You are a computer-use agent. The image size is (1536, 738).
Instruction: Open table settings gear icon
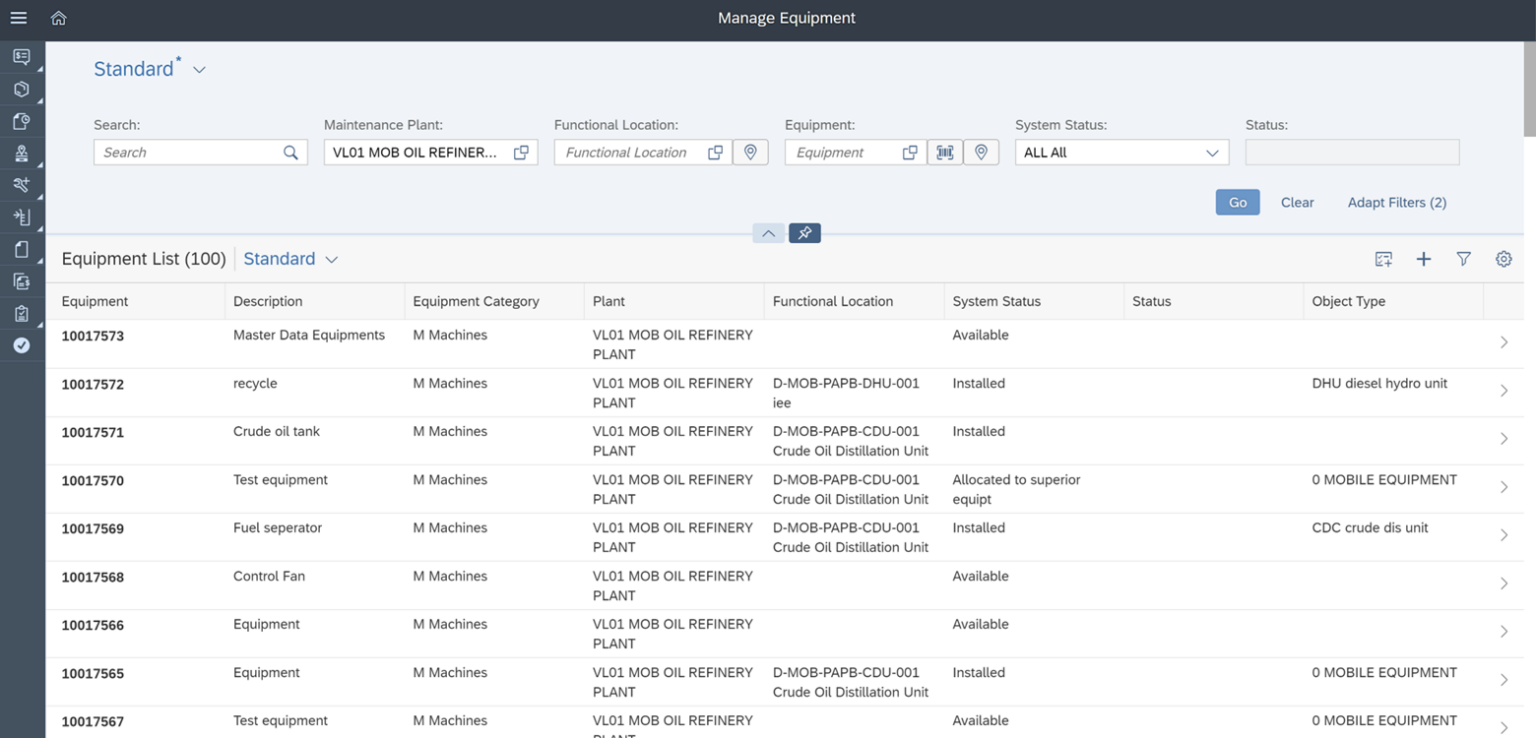(x=1504, y=259)
